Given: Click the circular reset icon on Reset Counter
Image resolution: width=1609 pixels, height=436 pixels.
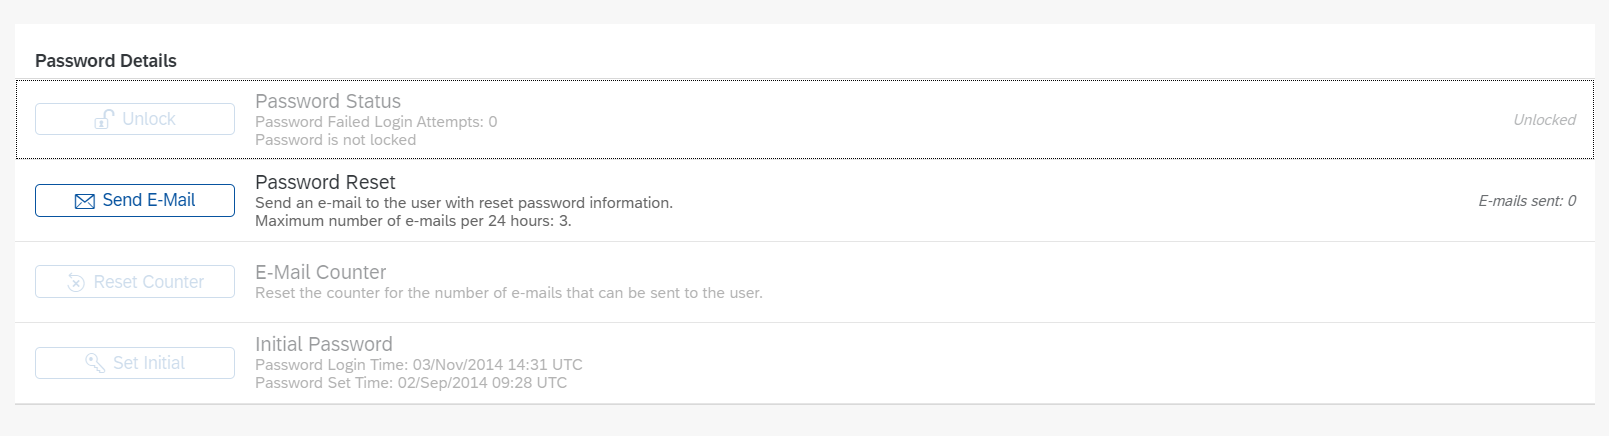Looking at the screenshot, I should pyautogui.click(x=76, y=283).
